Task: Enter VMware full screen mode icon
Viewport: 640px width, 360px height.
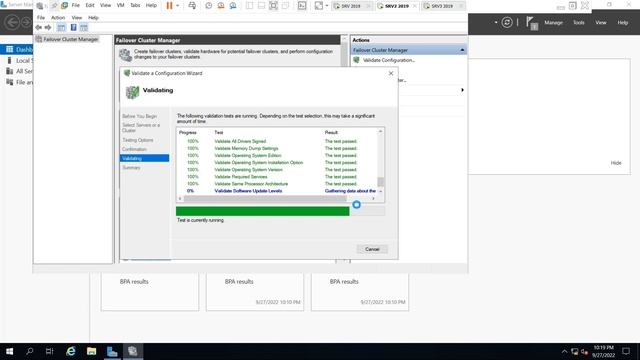Action: (x=273, y=6)
